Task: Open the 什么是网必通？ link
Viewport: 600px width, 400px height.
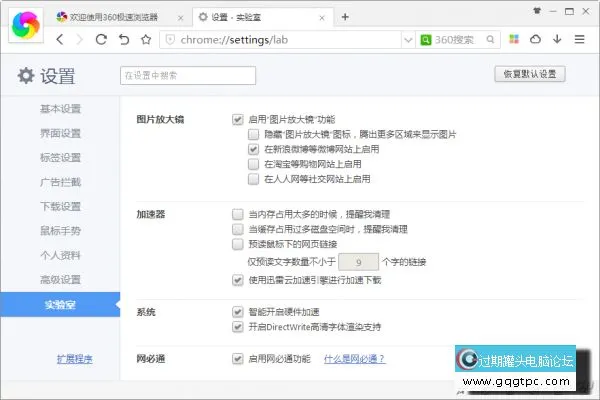Action: 355,359
